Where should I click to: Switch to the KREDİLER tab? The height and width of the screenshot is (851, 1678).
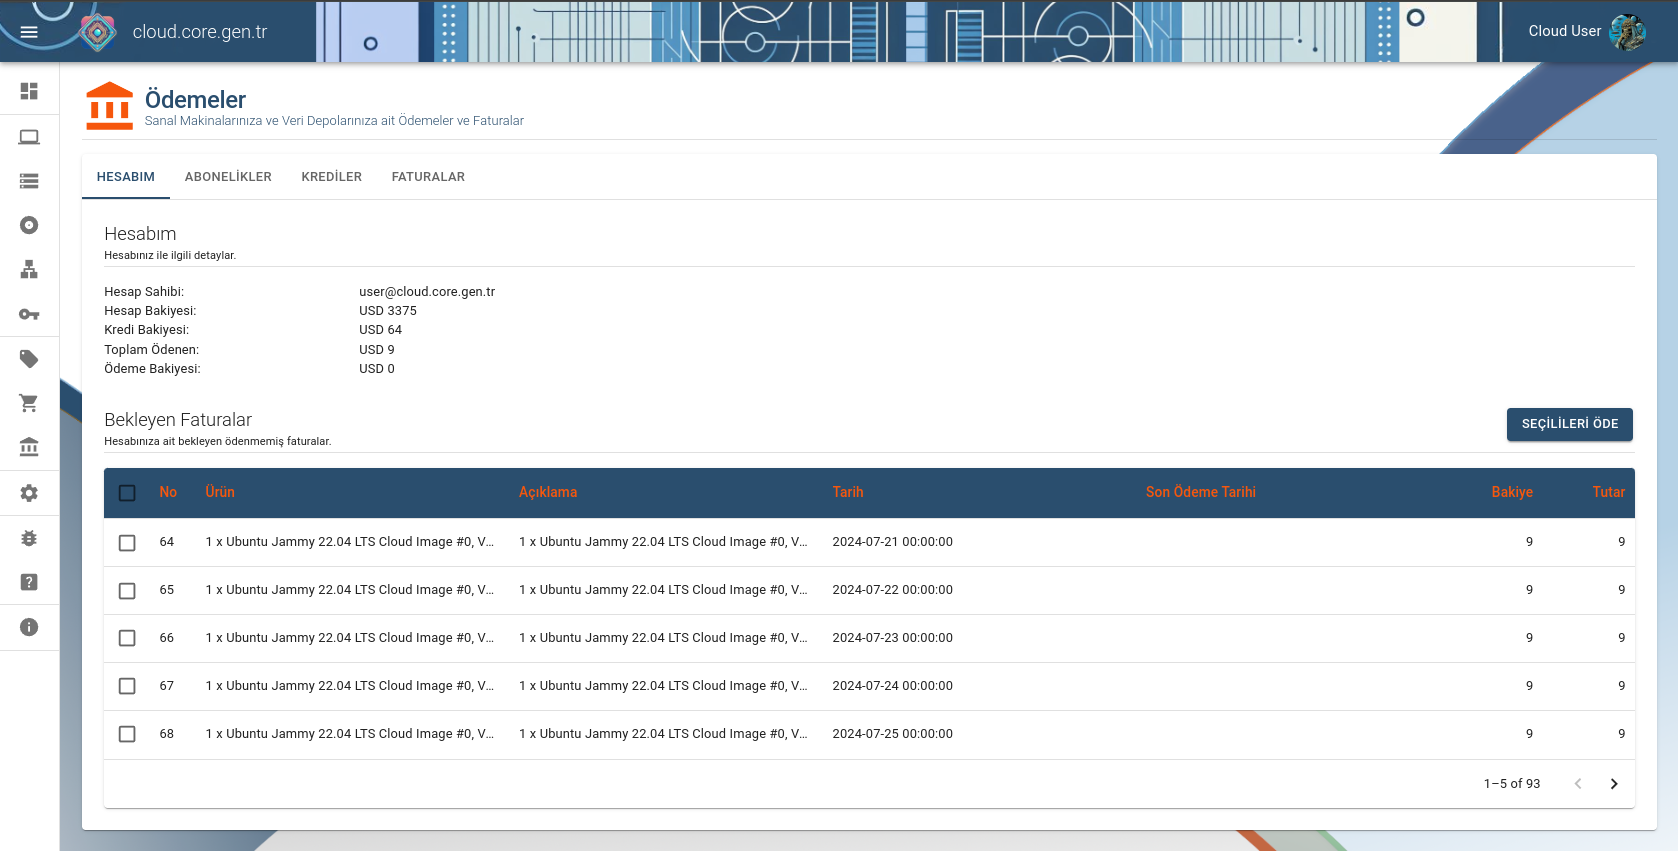[332, 177]
